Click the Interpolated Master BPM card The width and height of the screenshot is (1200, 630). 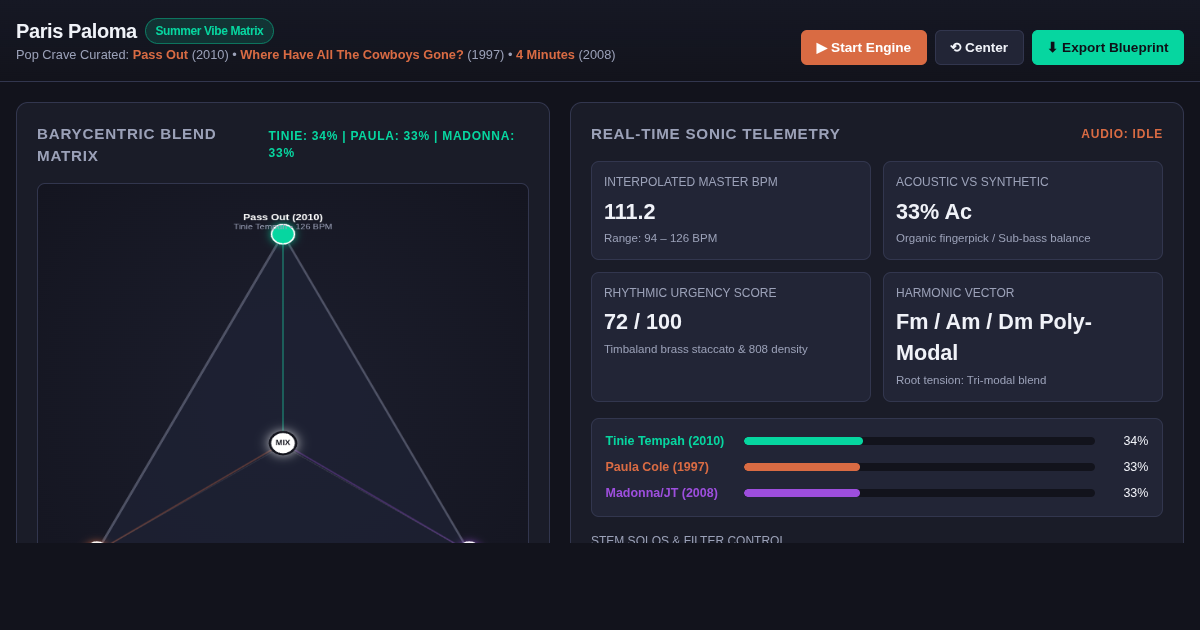click(x=731, y=210)
